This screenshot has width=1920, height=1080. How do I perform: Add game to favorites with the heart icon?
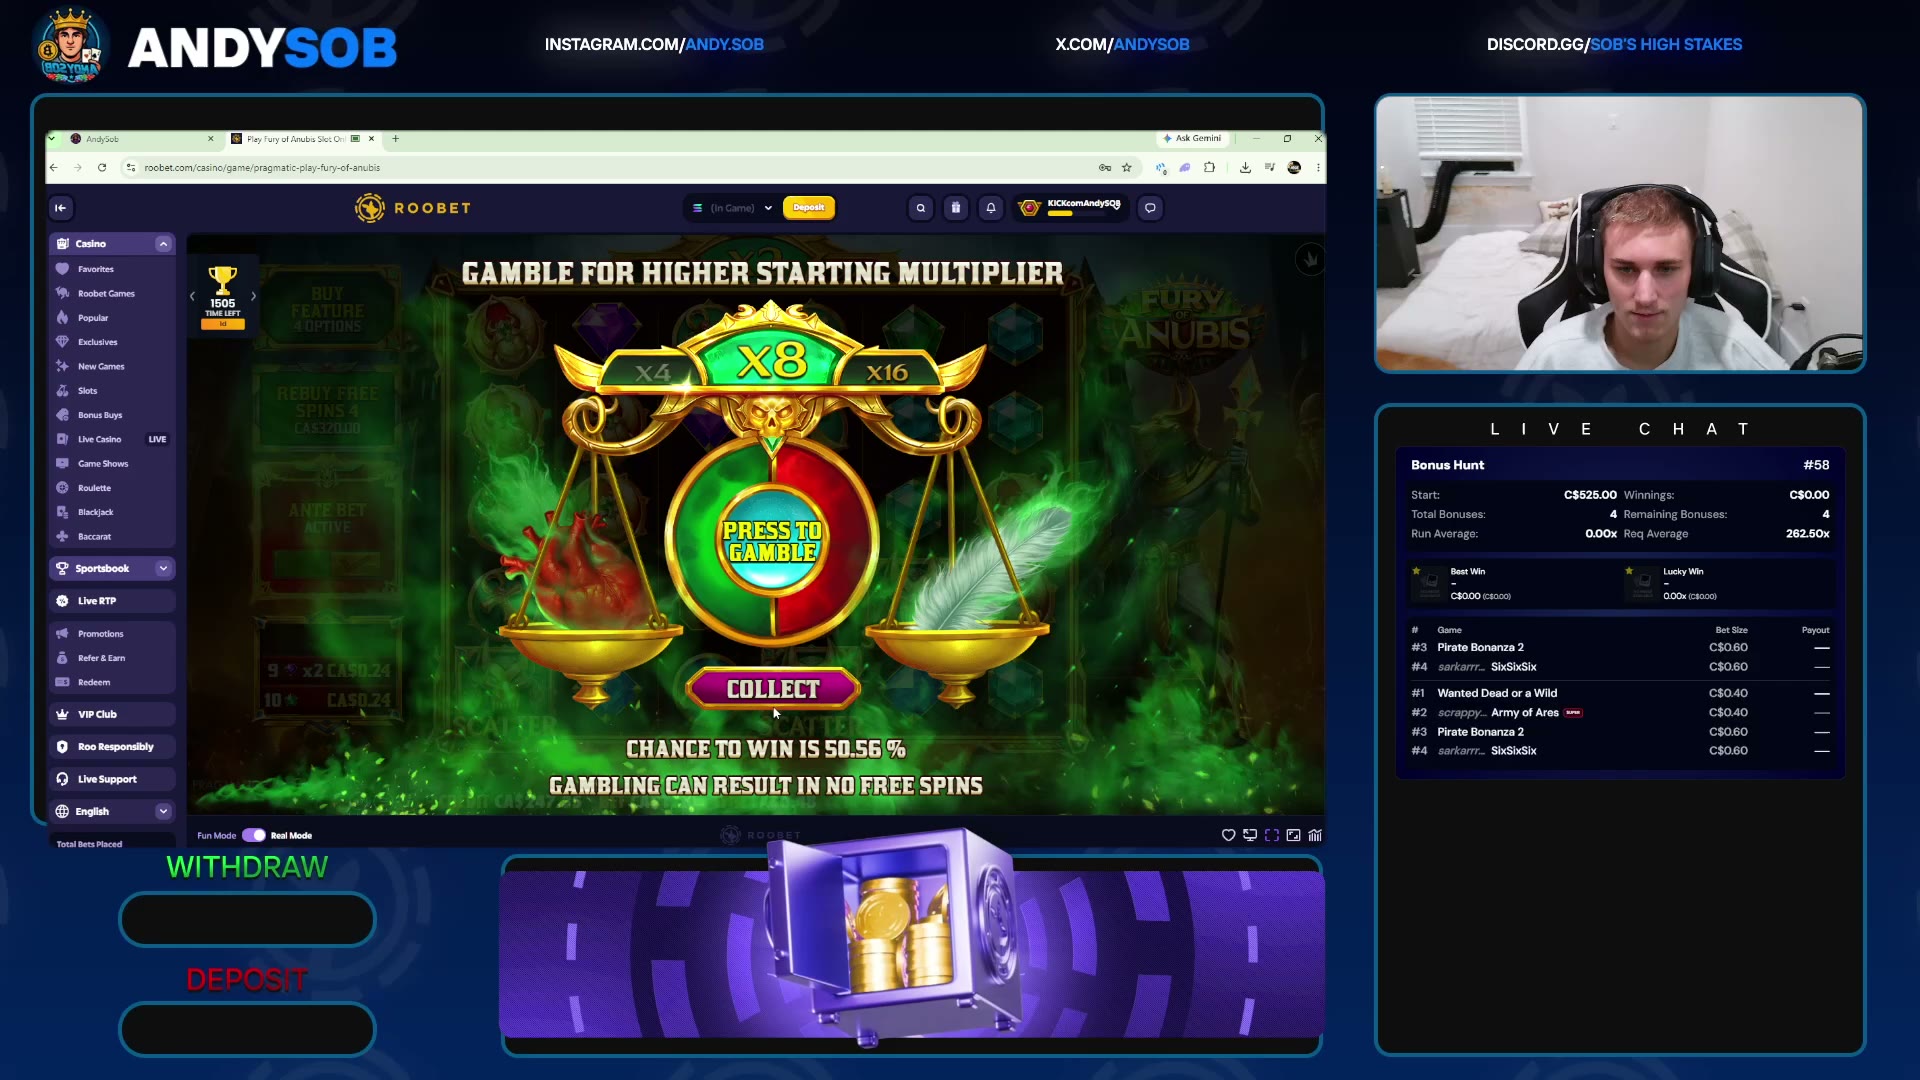tap(1228, 836)
